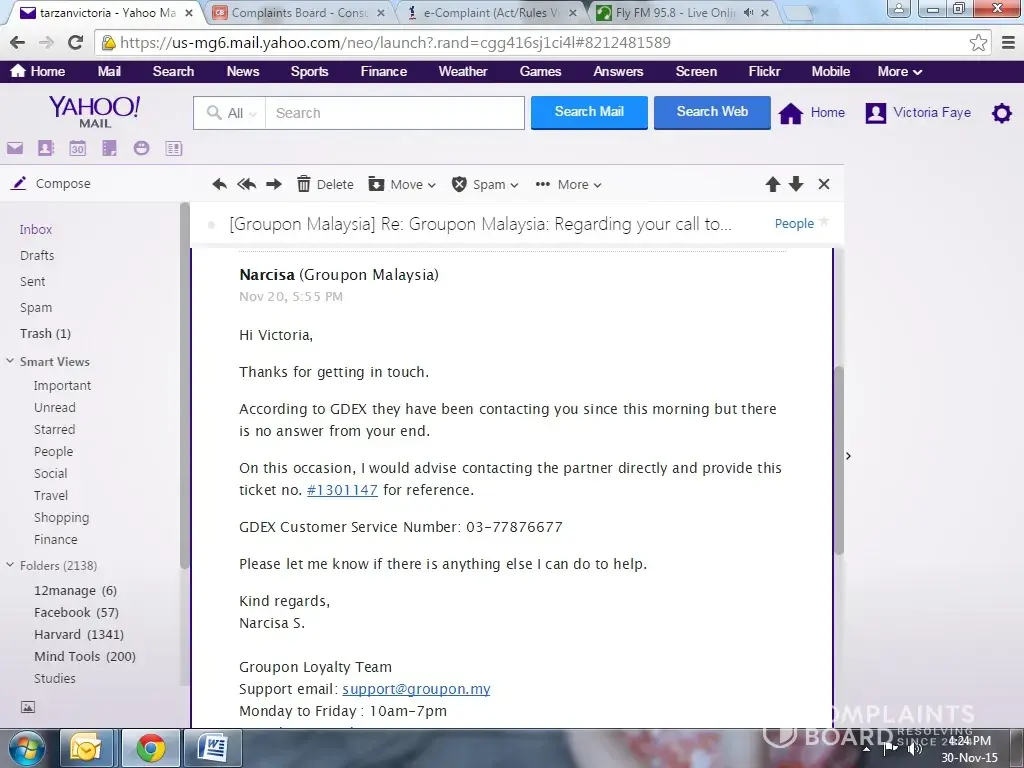Click the Reply All double-arrow icon
The height and width of the screenshot is (768, 1024).
coord(246,184)
